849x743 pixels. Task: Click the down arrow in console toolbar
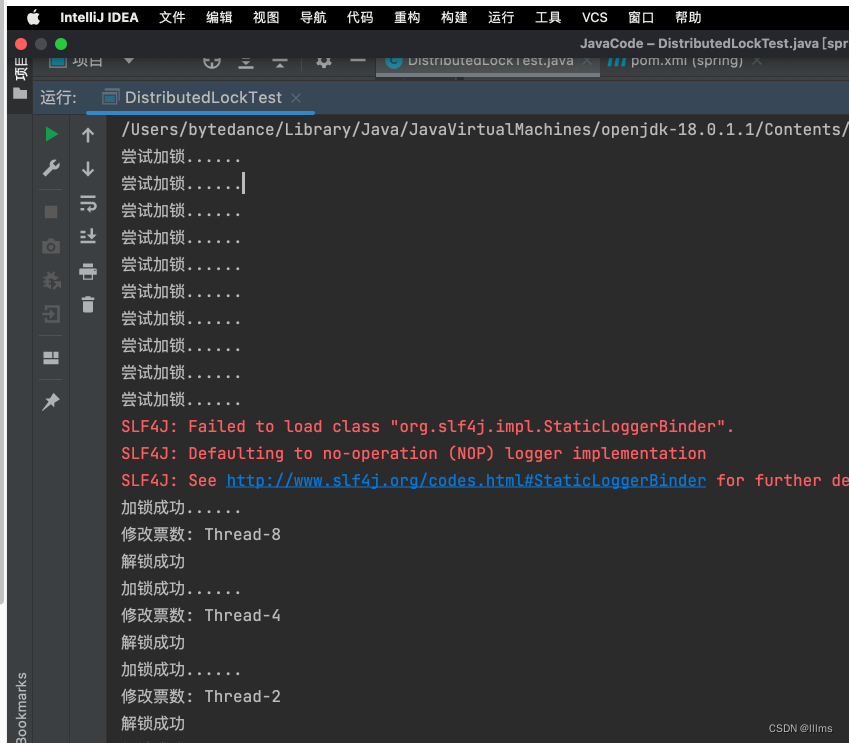pyautogui.click(x=88, y=169)
